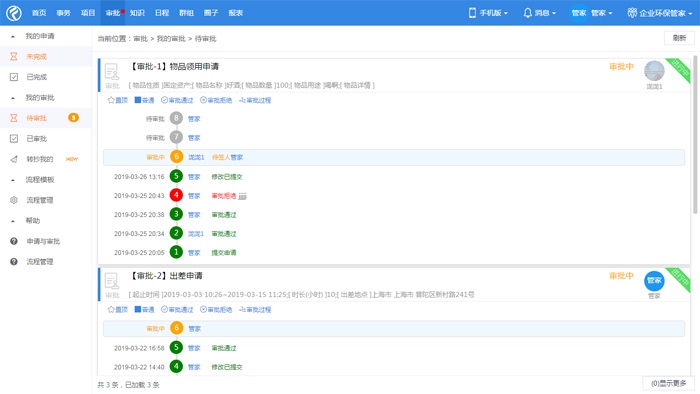700x394 pixels.
Task: Switch to the 报表 top menu tab
Action: [x=236, y=13]
